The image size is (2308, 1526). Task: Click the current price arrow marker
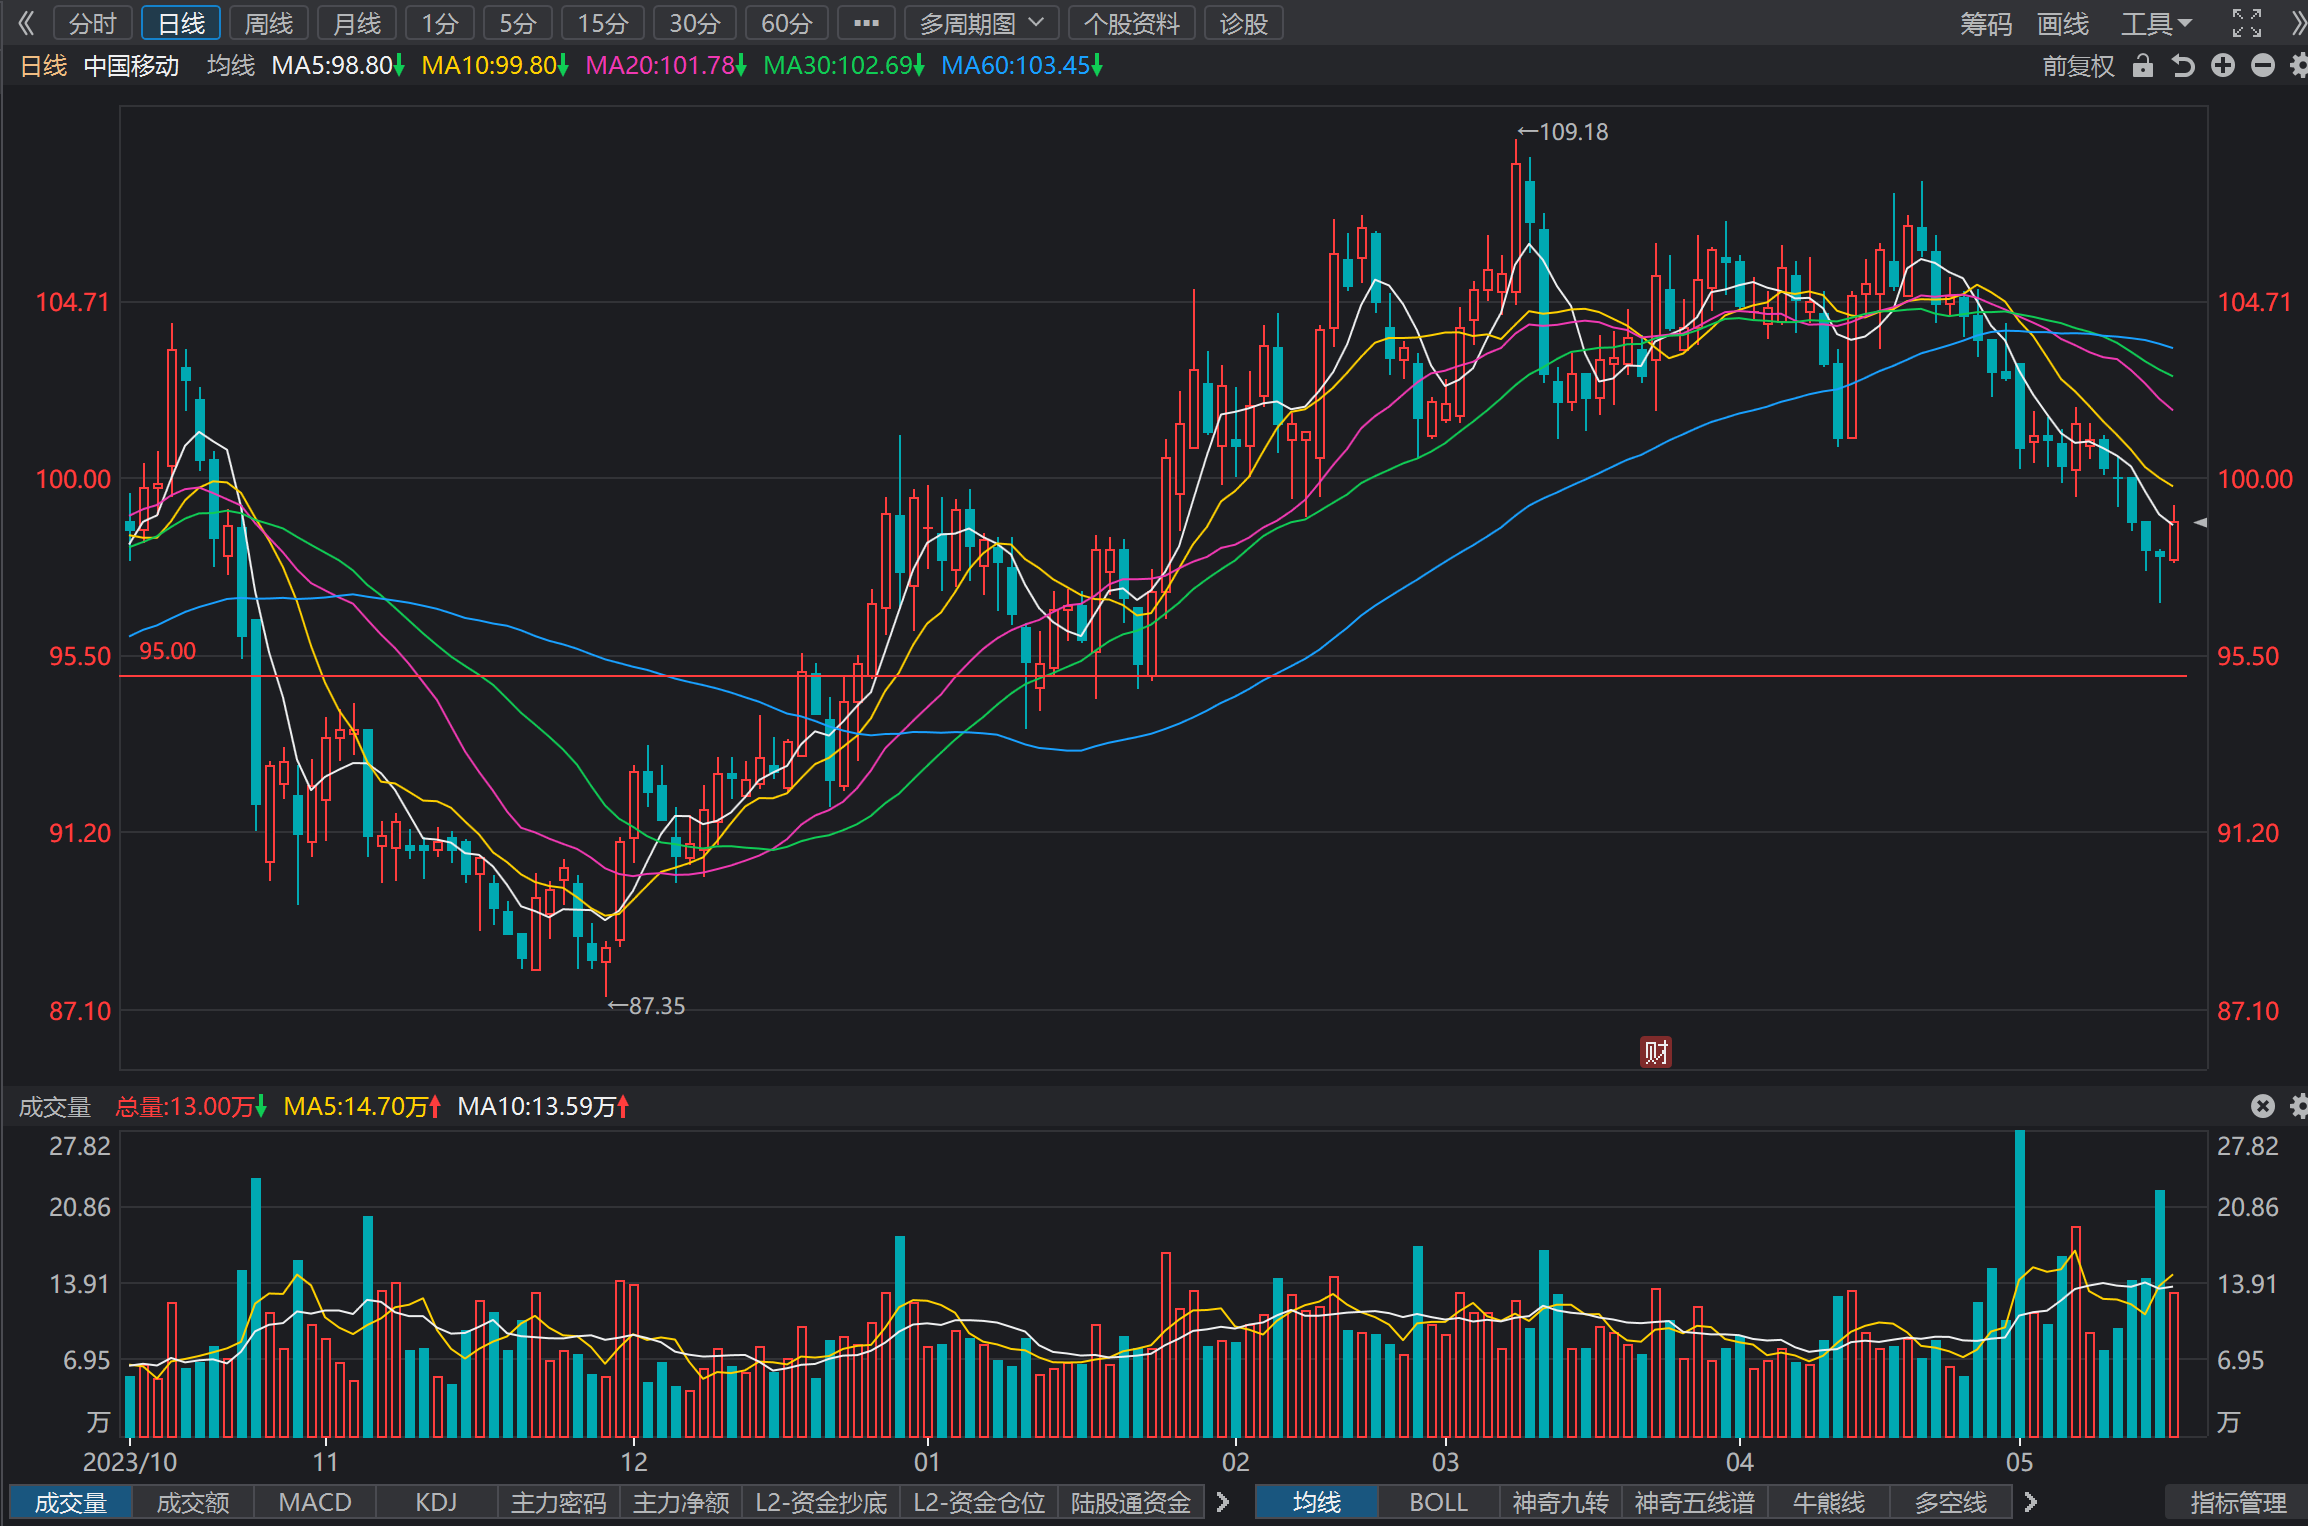coord(2200,522)
